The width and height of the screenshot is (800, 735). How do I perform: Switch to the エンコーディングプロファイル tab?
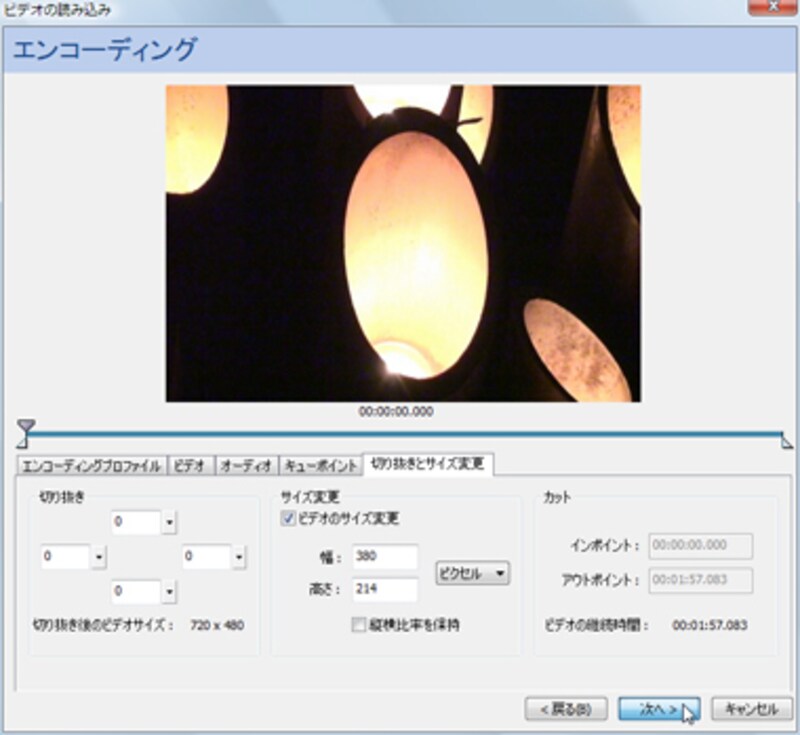click(91, 466)
